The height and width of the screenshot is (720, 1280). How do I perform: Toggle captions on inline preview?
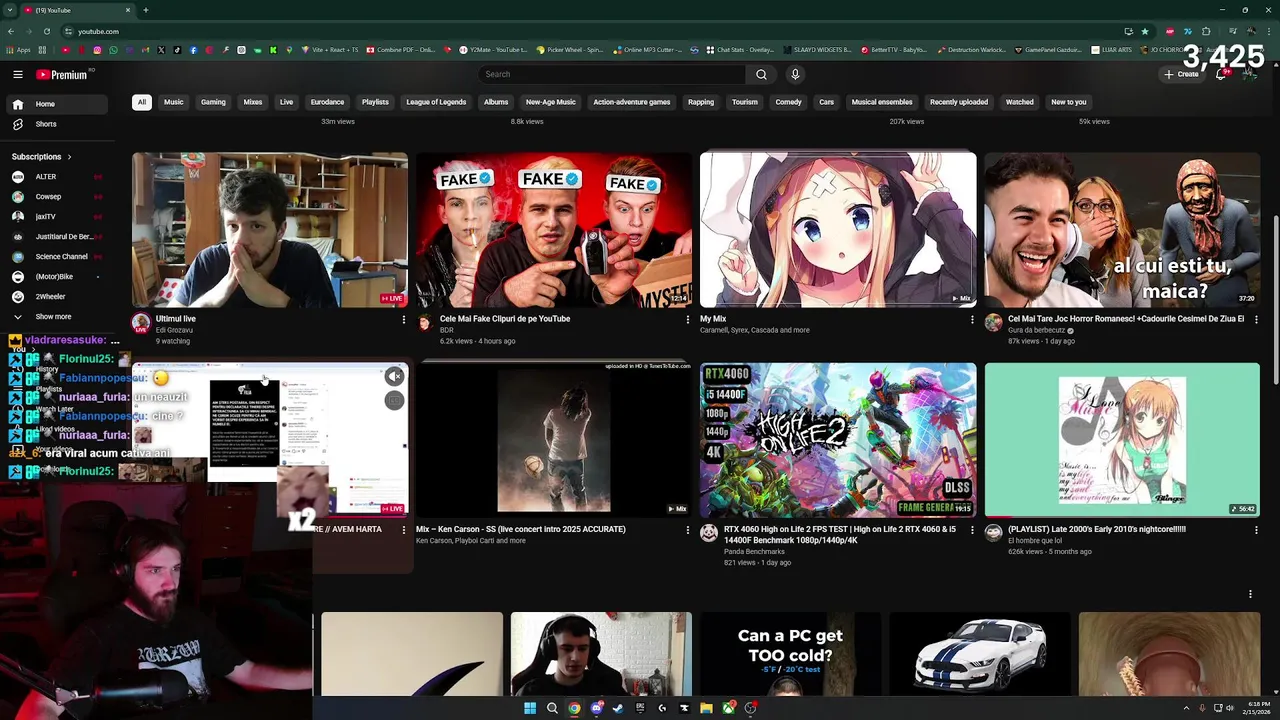(394, 401)
